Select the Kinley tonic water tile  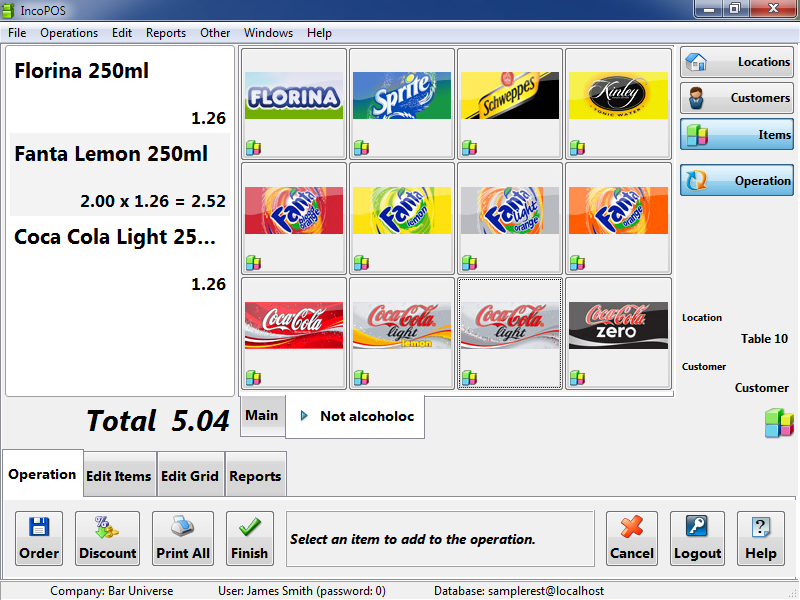[618, 104]
